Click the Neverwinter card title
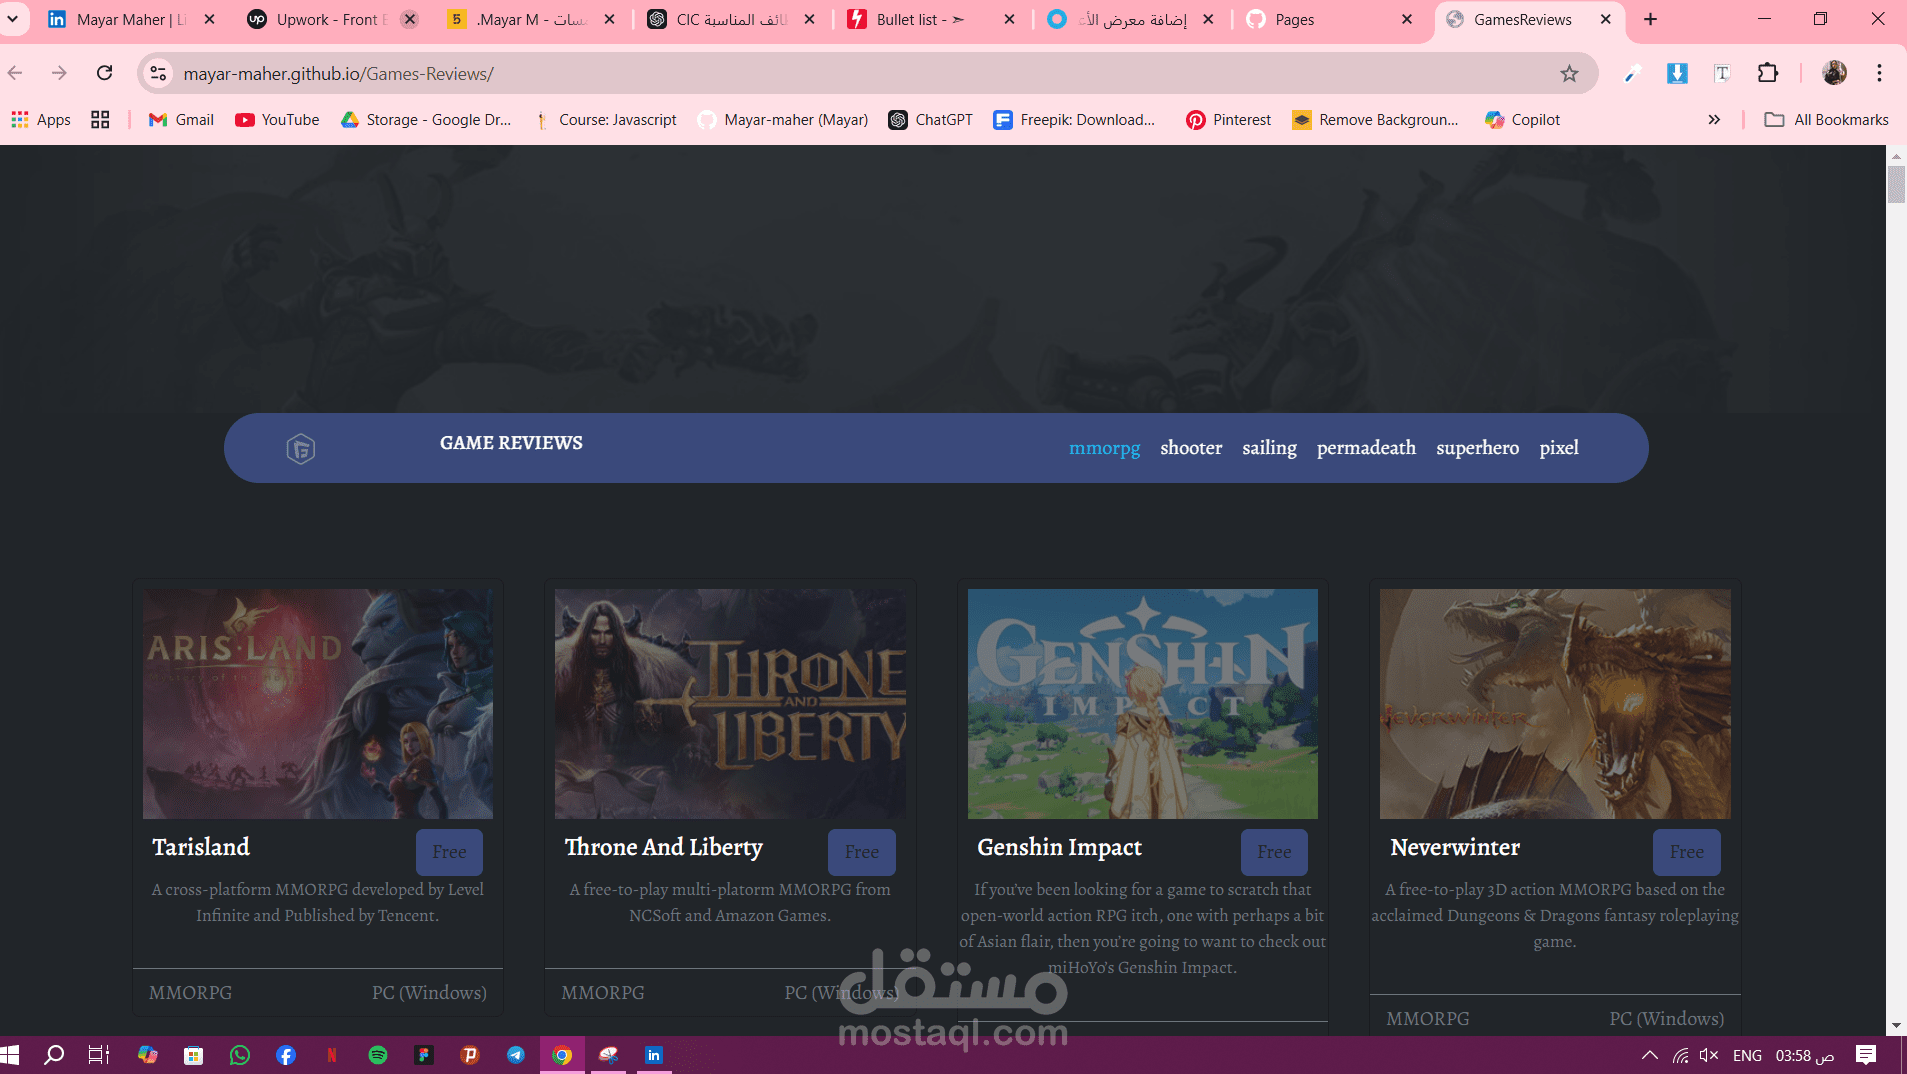Image resolution: width=1907 pixels, height=1074 pixels. 1455,847
